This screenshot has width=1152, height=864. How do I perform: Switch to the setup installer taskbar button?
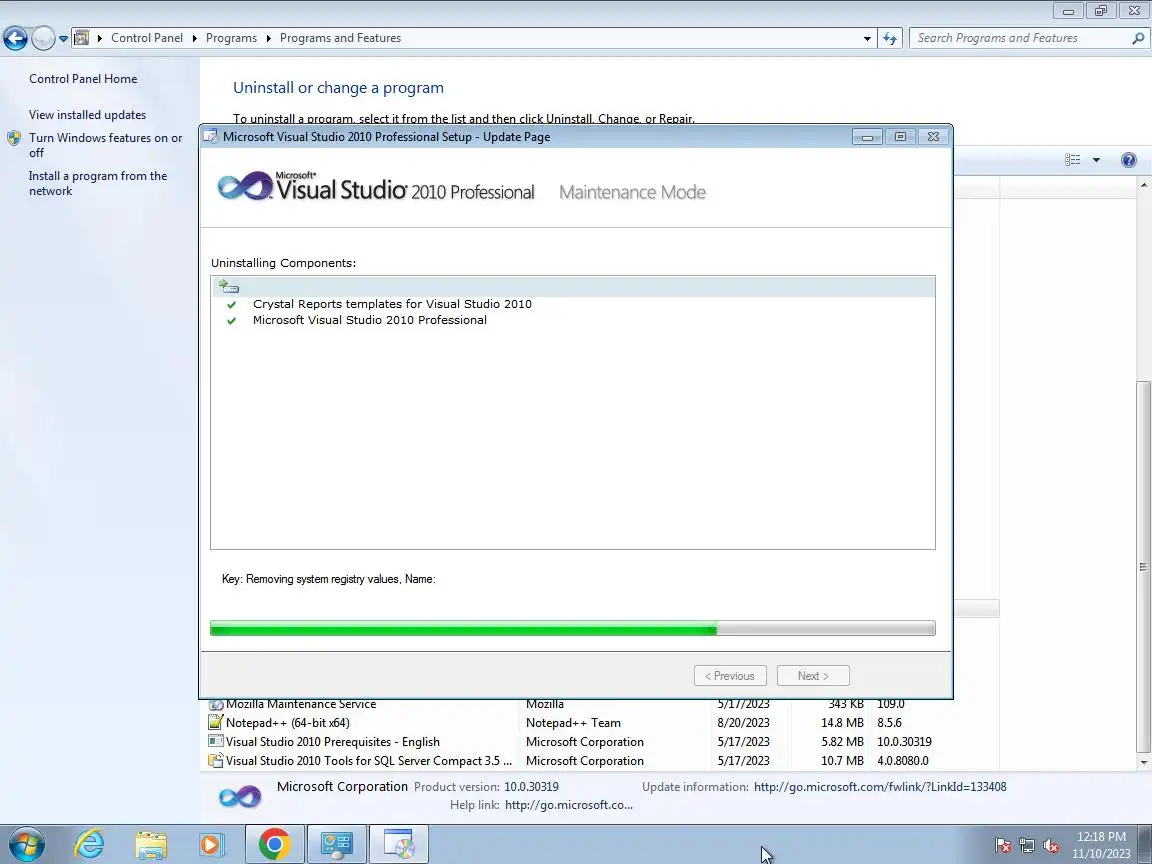click(398, 845)
